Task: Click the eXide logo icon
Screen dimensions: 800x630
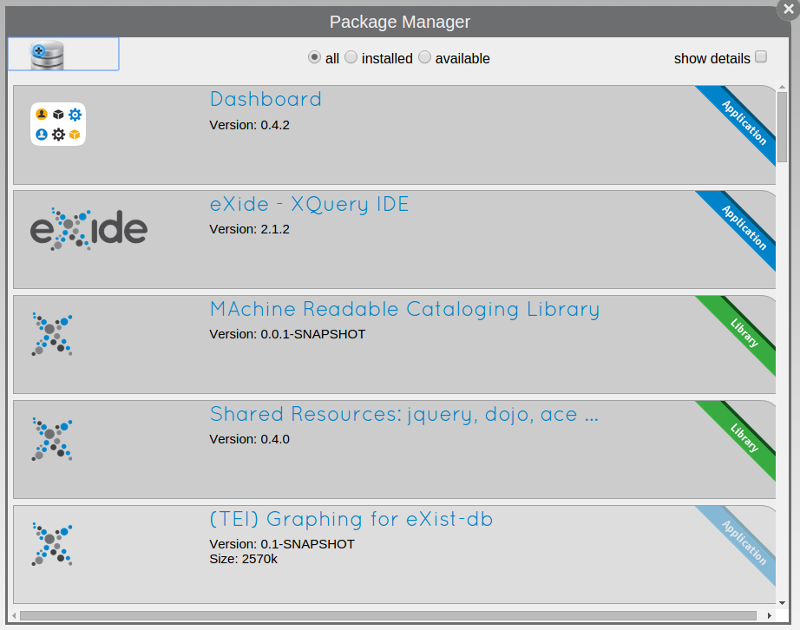Action: click(x=89, y=229)
